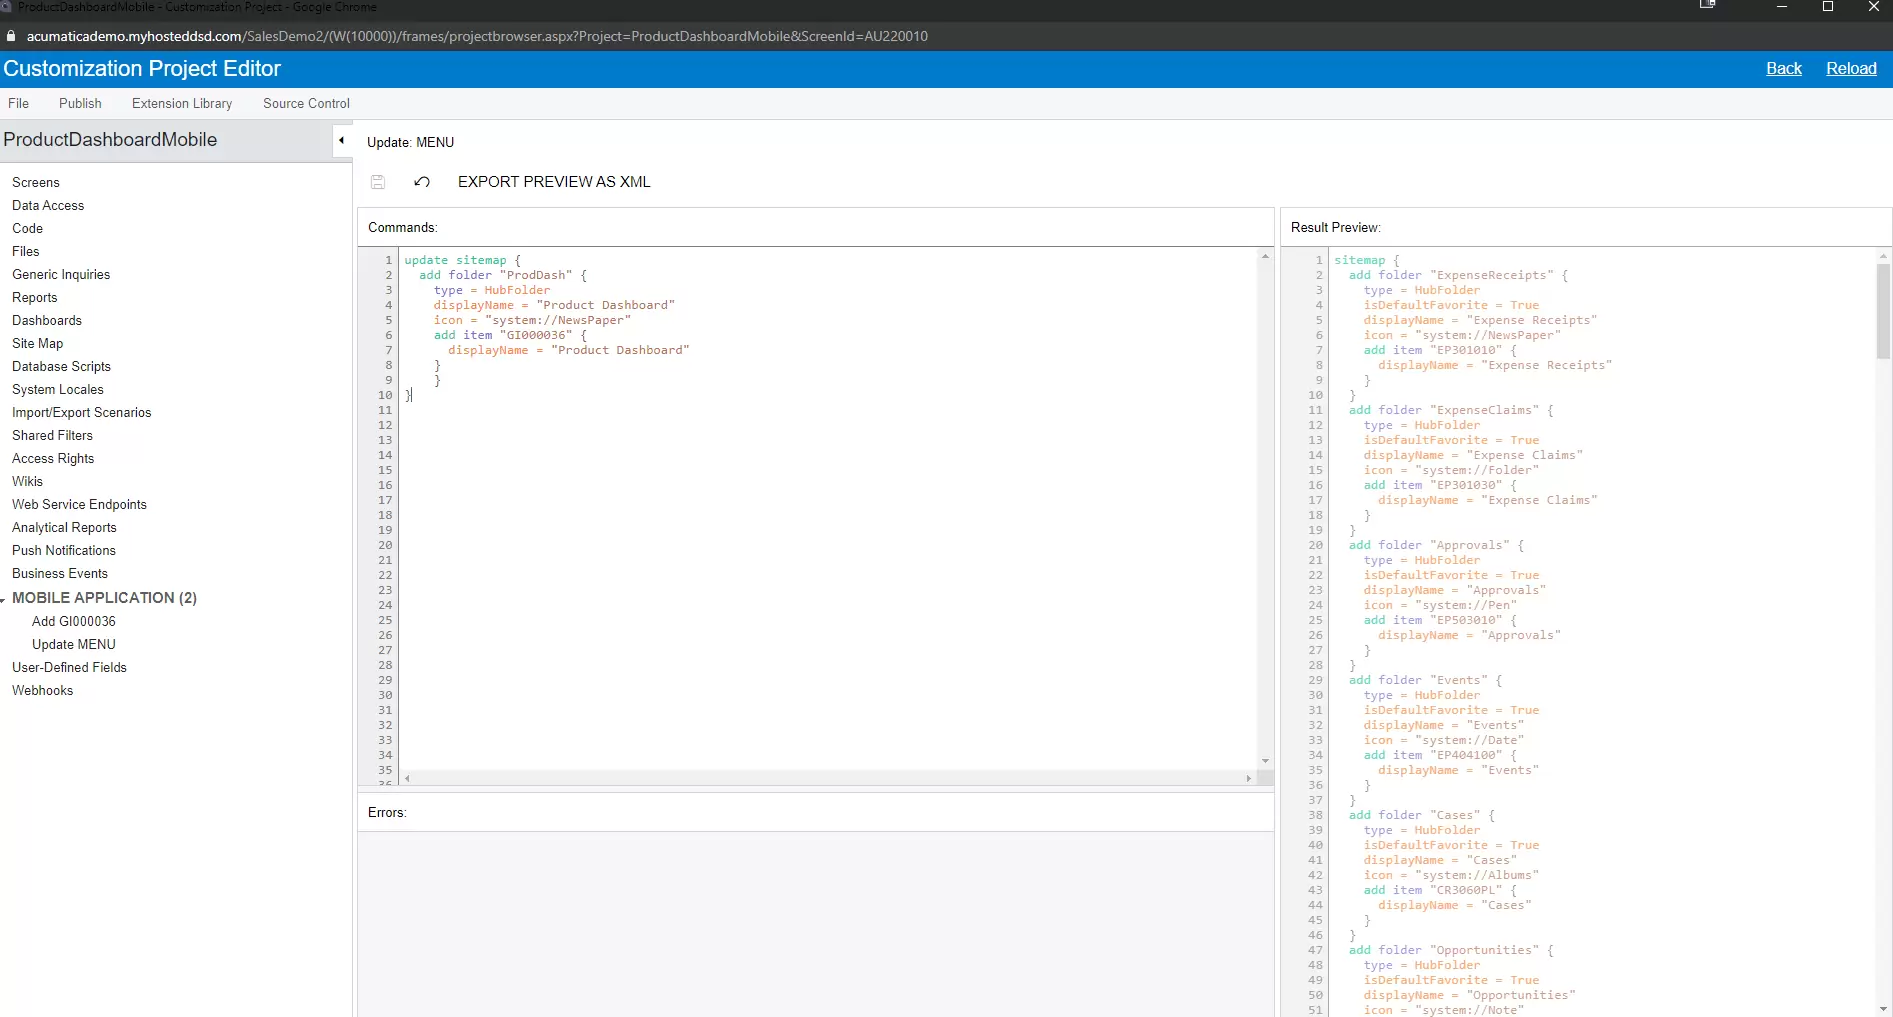Click the Back link

(x=1783, y=68)
